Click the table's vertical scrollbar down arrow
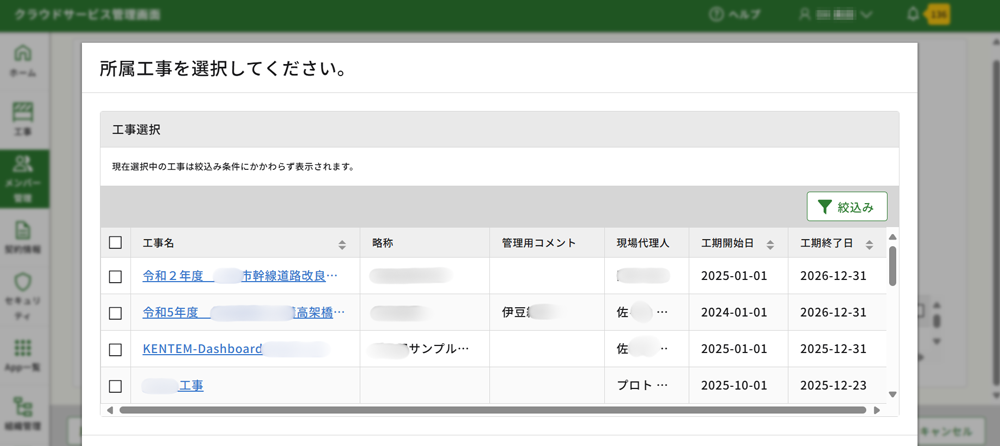The height and width of the screenshot is (446, 1000). (892, 395)
